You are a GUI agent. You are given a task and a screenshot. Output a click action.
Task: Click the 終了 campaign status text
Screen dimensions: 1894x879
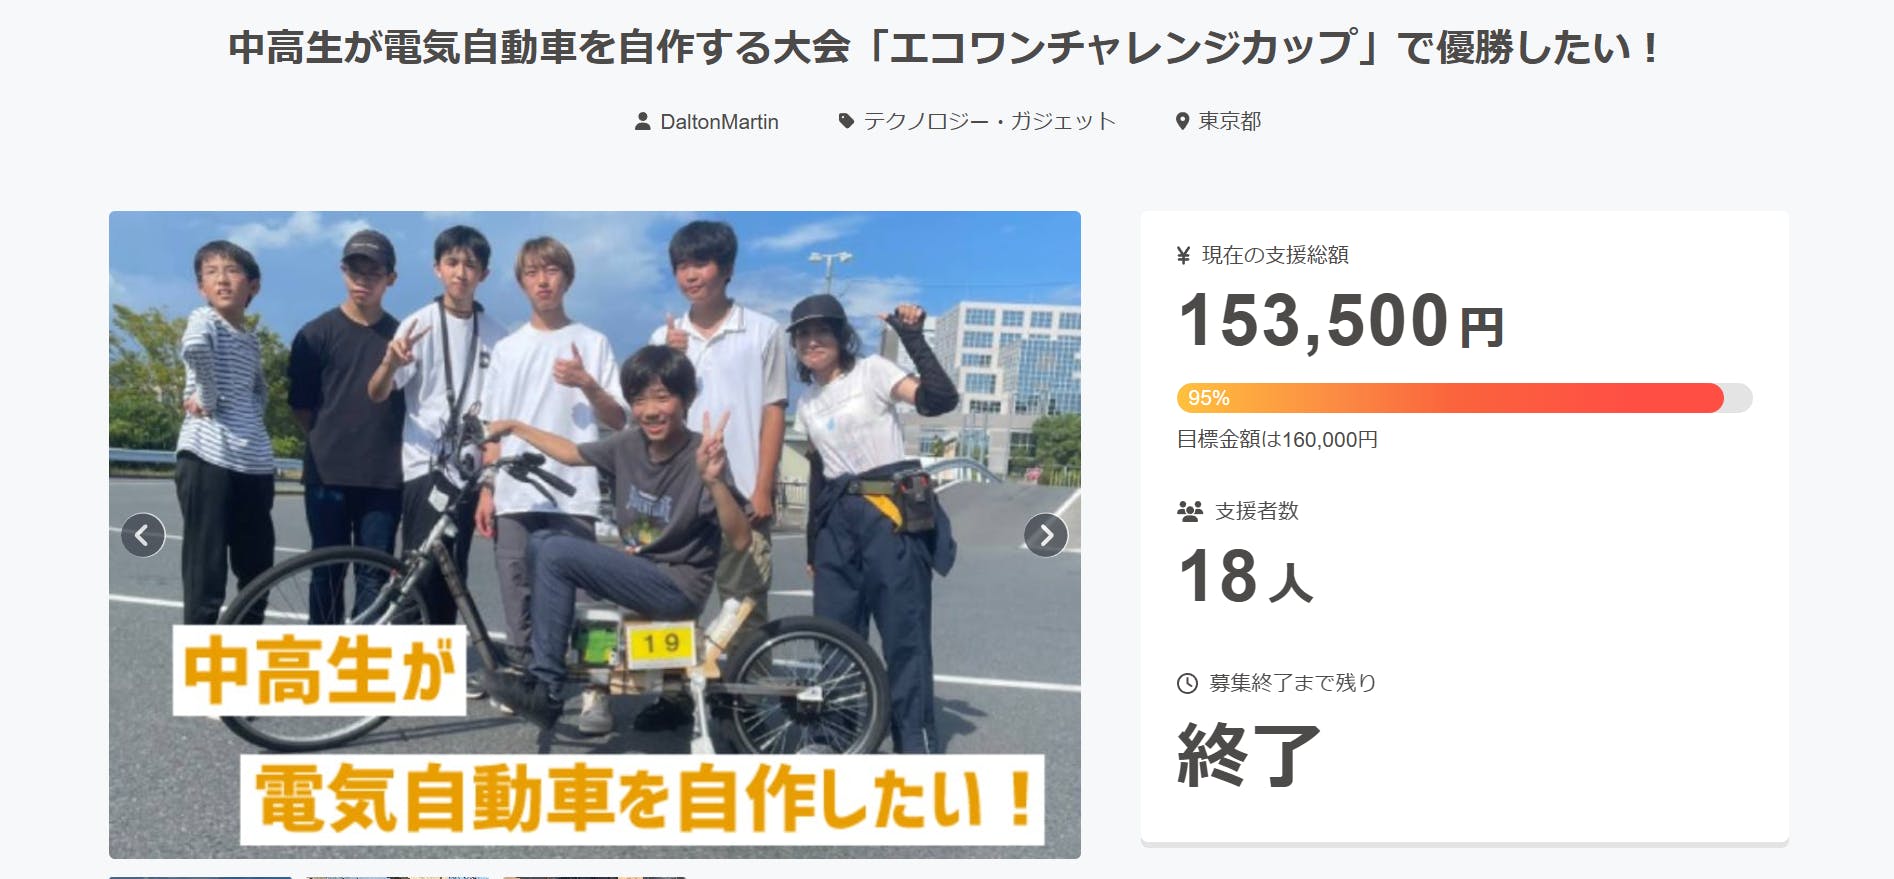[x=1249, y=755]
